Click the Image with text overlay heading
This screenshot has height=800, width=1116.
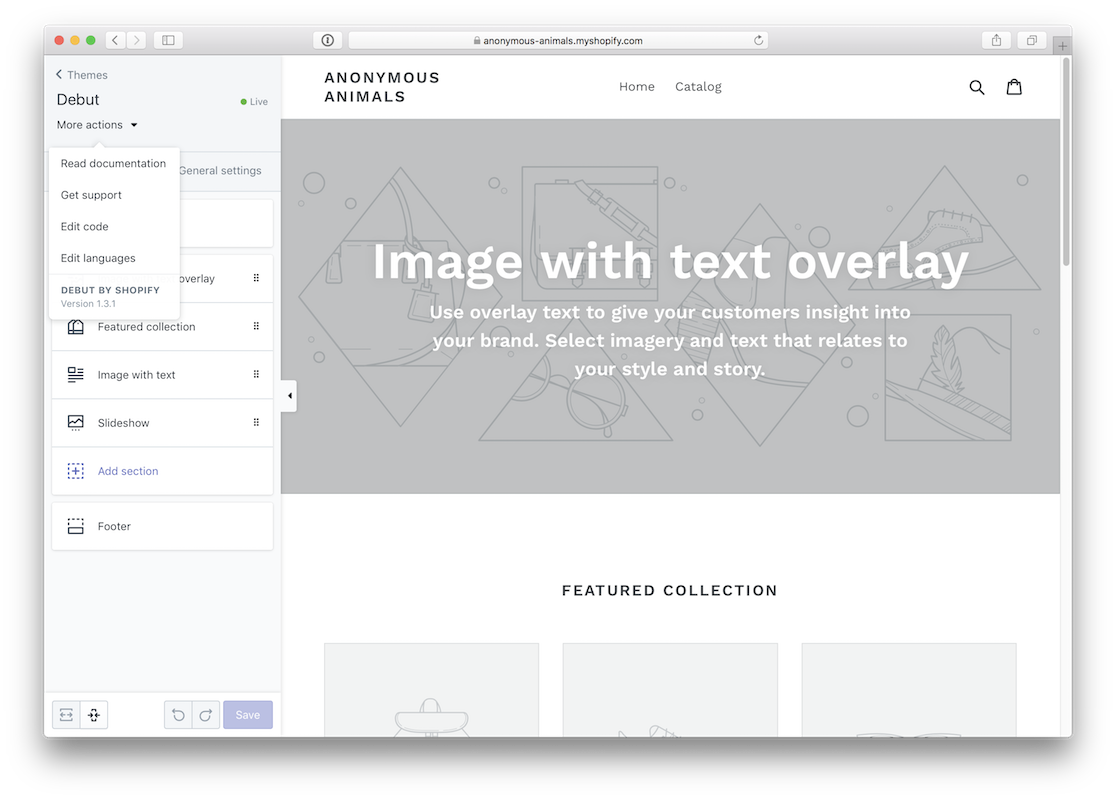(670, 261)
